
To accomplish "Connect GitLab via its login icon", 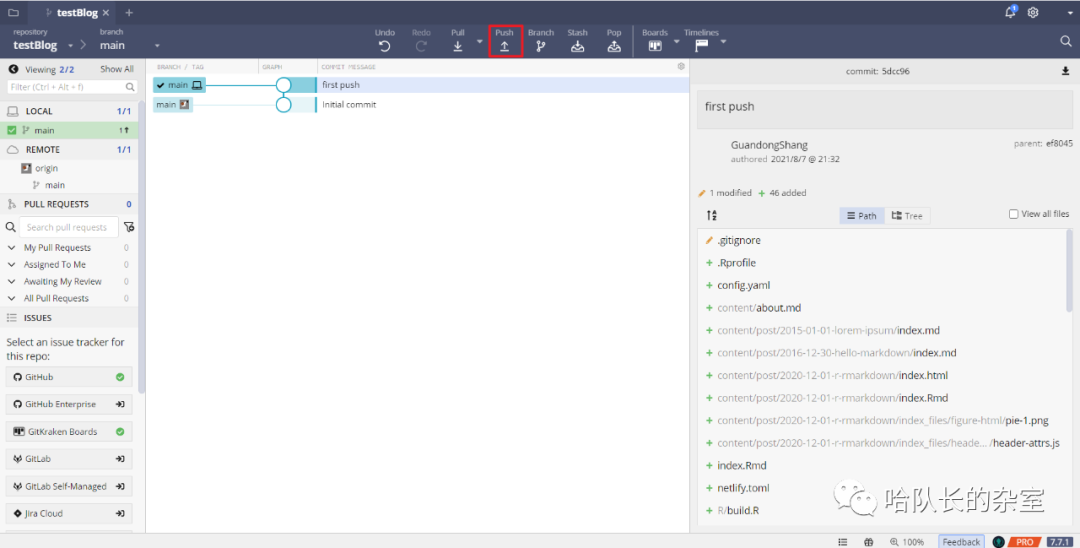I will click(x=120, y=459).
